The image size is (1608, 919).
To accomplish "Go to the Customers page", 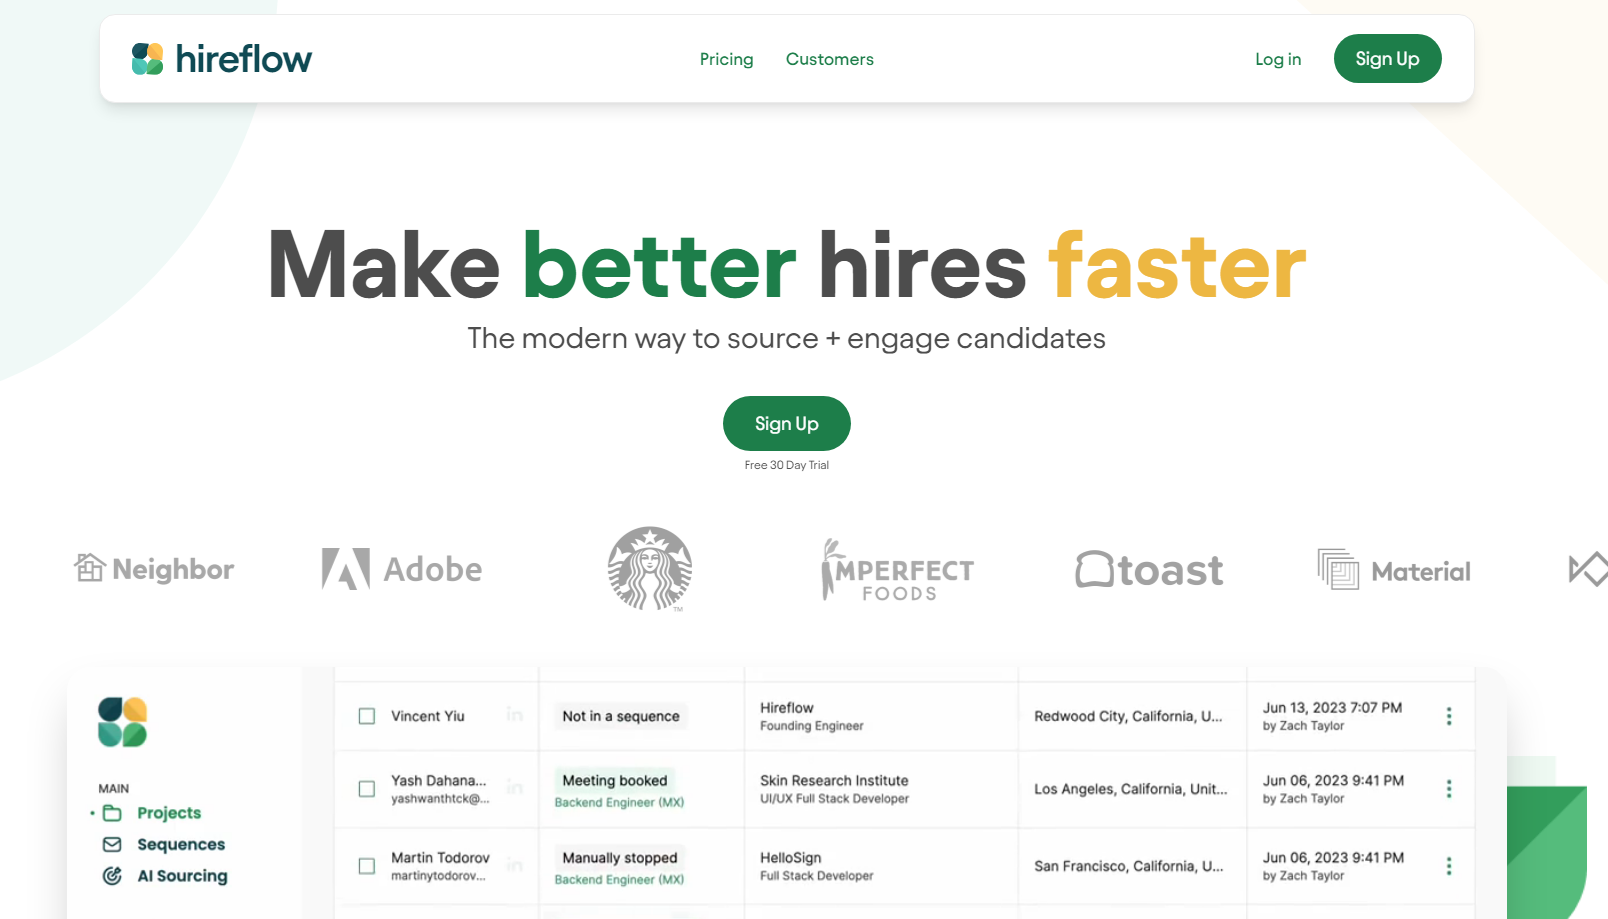I will coord(829,59).
